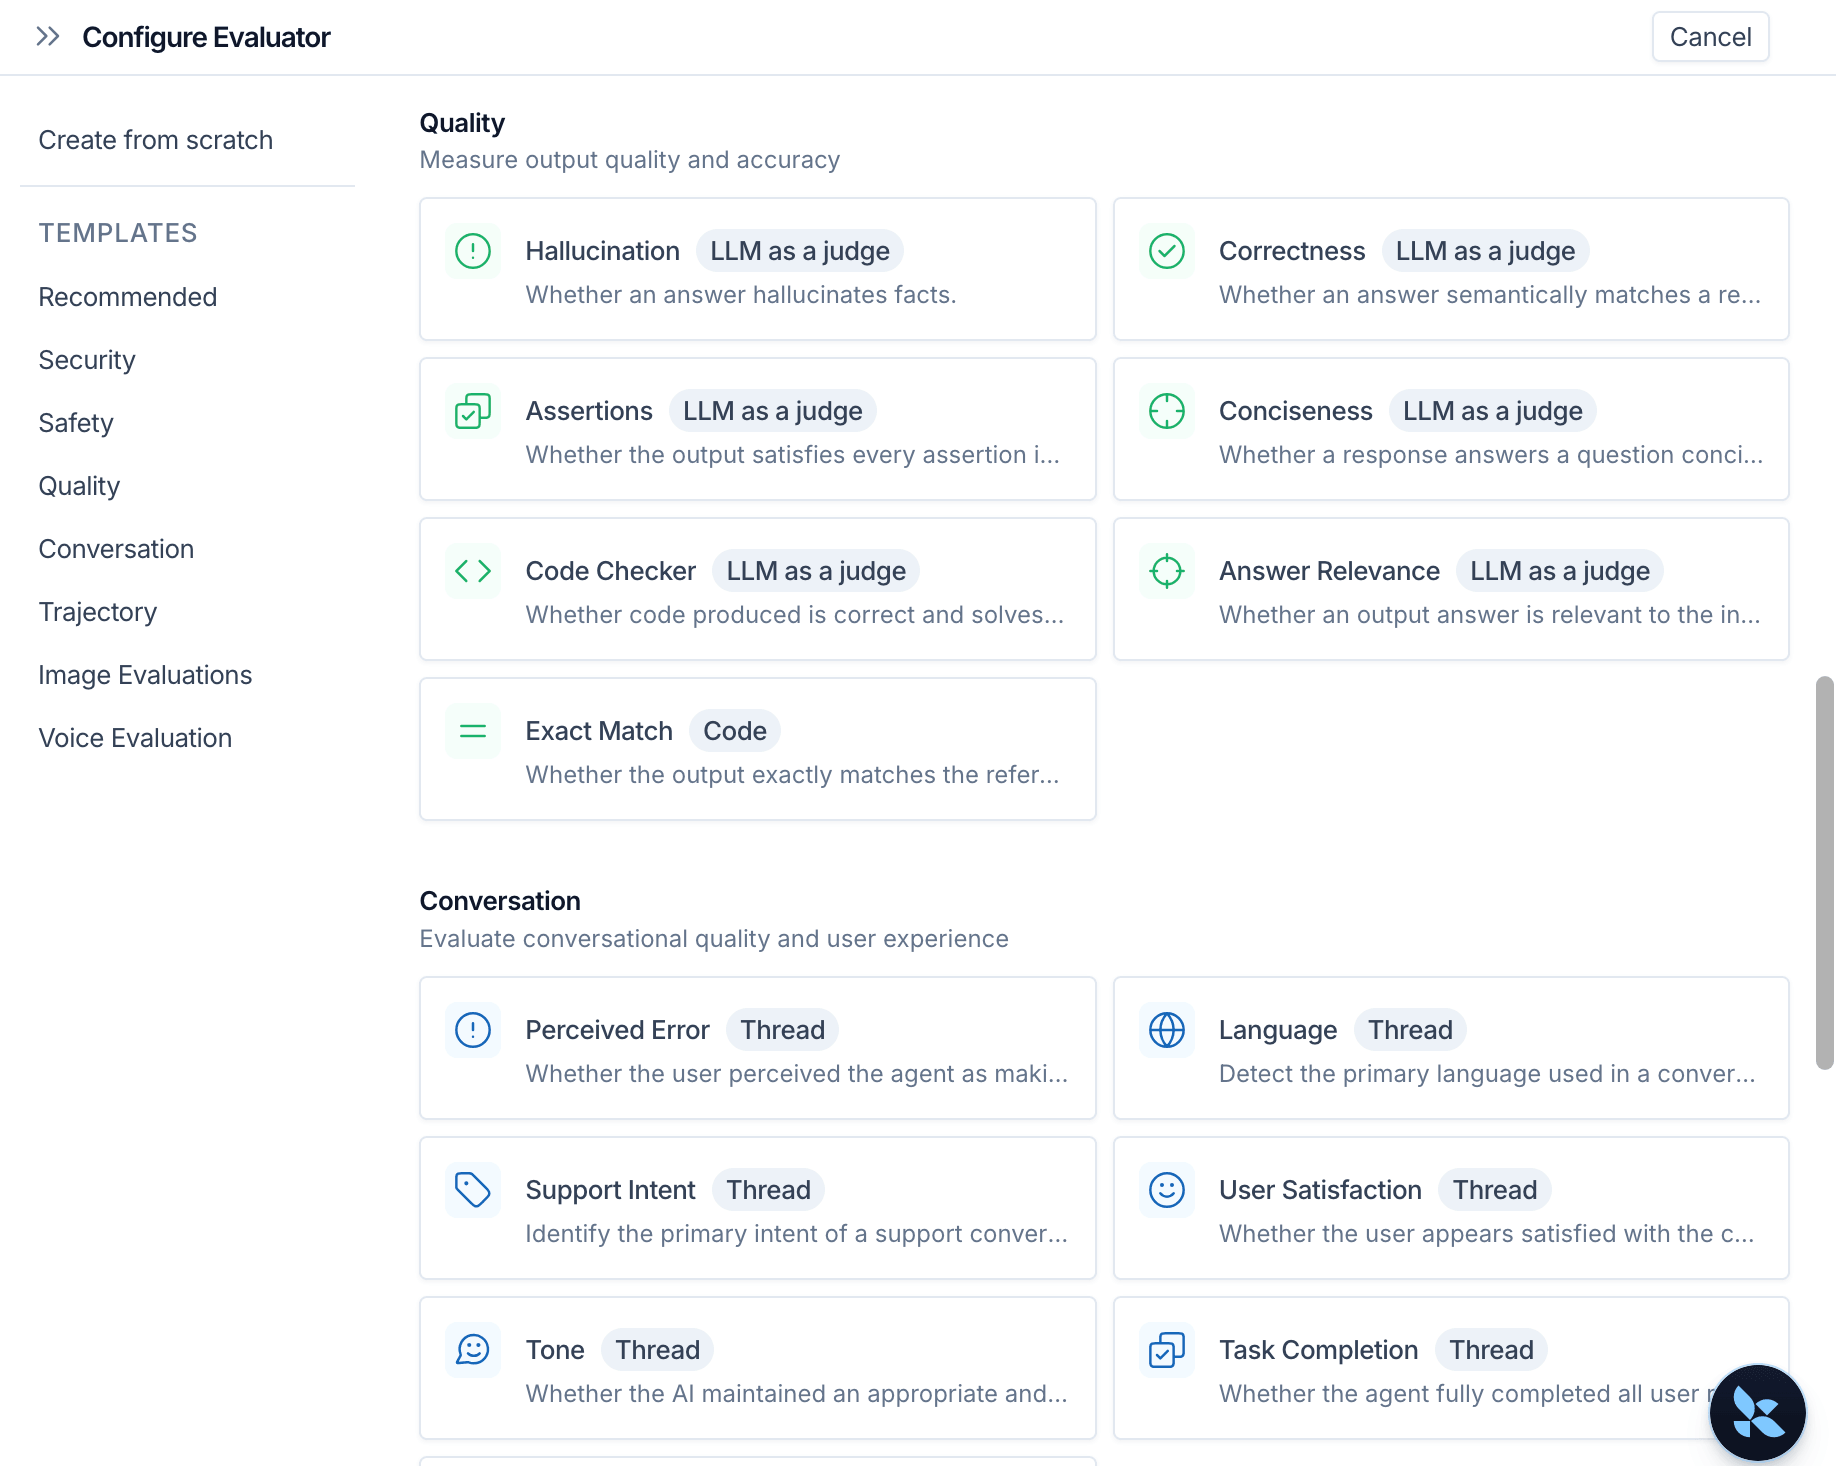The height and width of the screenshot is (1466, 1836).
Task: Select the Assertions template title
Action: [589, 411]
